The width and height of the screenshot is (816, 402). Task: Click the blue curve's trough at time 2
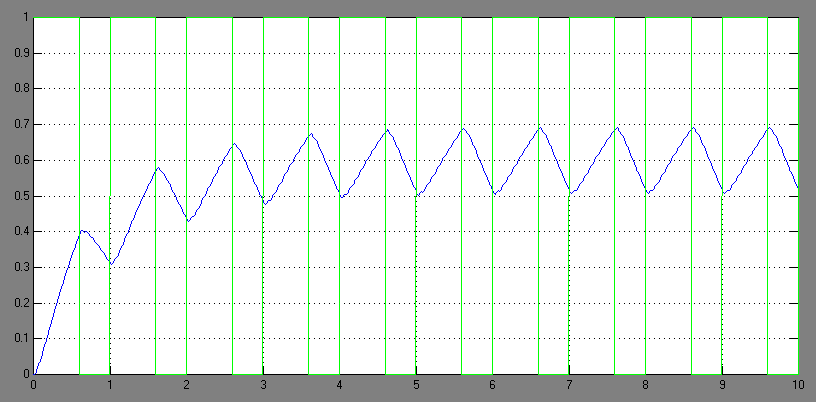point(188,221)
